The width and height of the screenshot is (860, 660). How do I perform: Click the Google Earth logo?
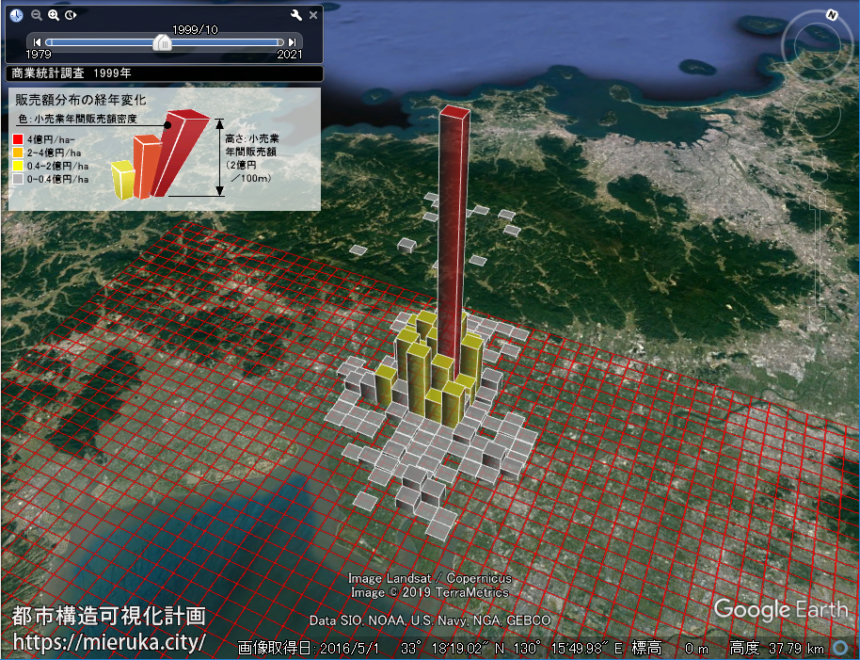[780, 609]
